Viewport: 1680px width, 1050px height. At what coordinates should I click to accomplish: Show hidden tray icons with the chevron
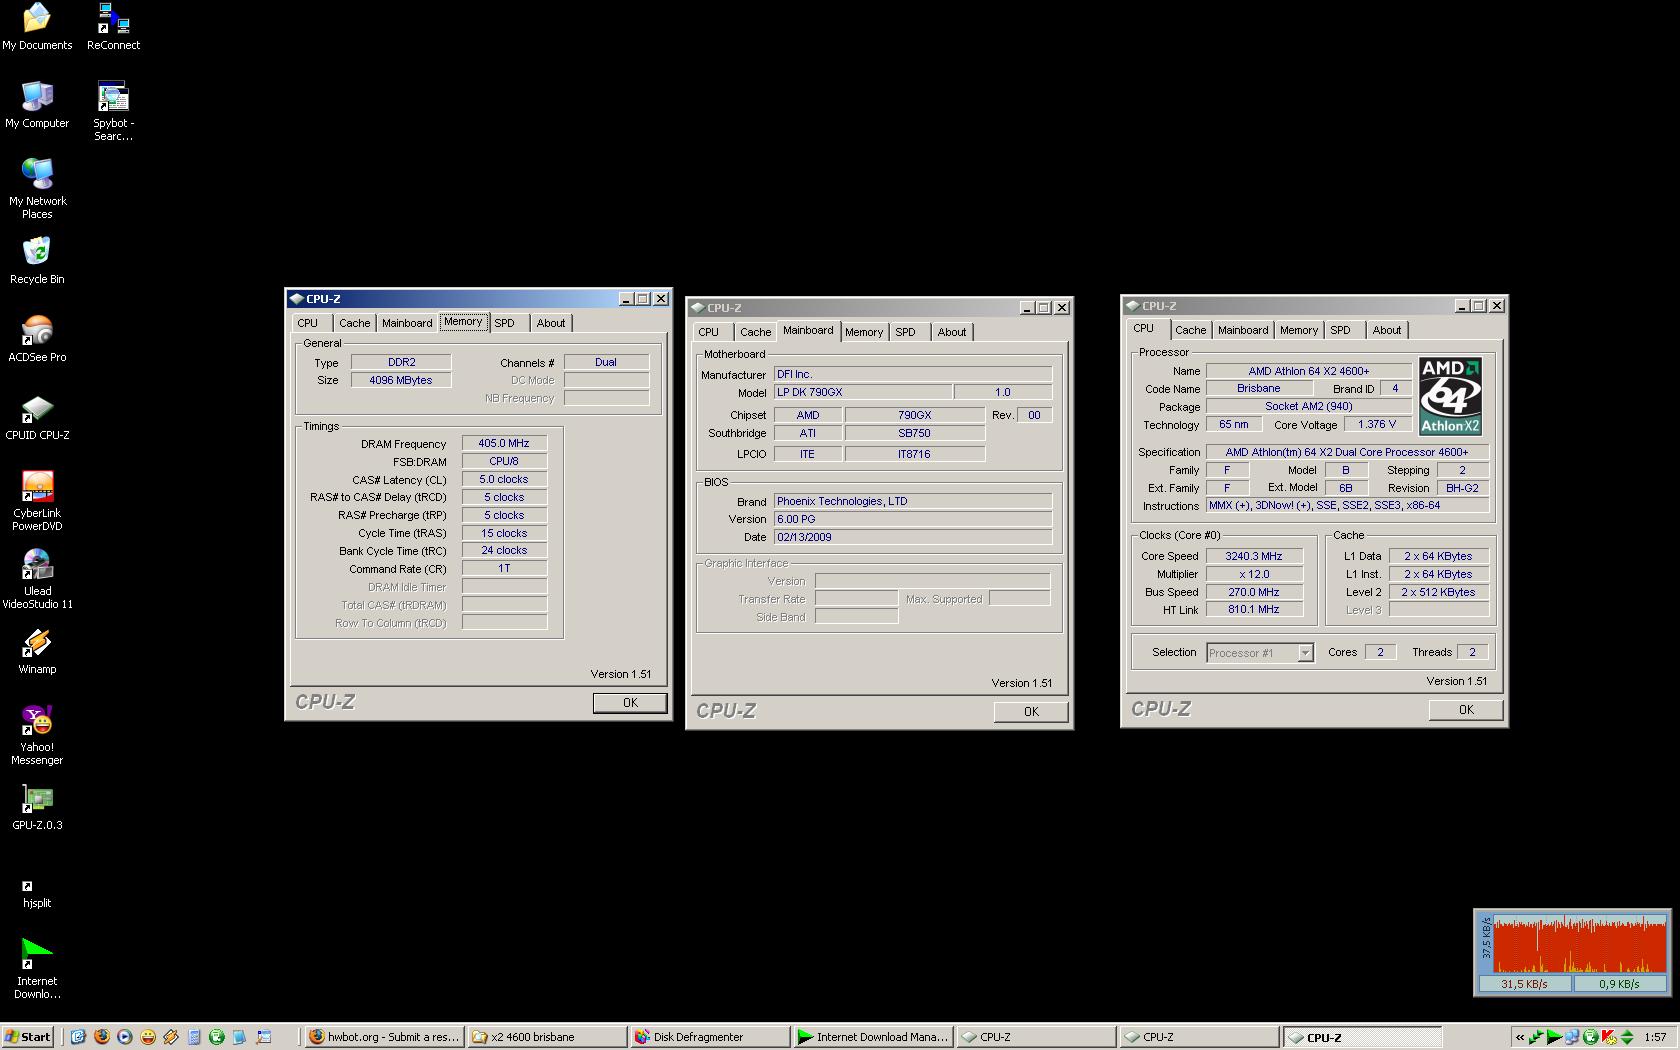tap(1520, 1037)
